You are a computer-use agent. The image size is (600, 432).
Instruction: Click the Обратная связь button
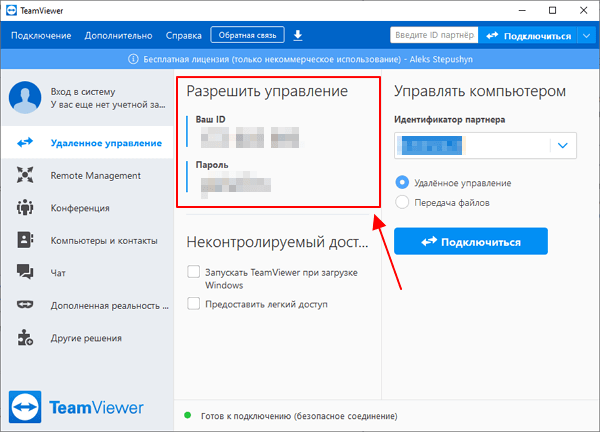coord(247,35)
